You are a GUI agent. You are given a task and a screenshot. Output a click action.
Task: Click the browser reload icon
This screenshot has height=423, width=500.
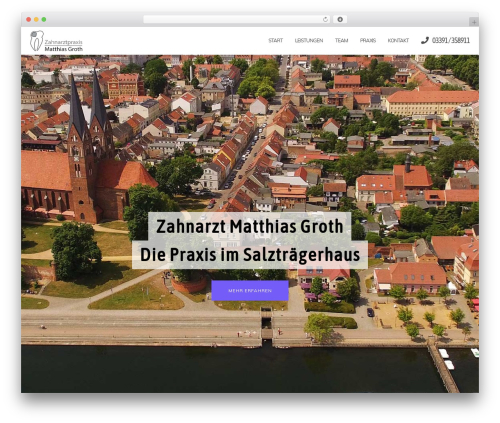coord(325,20)
